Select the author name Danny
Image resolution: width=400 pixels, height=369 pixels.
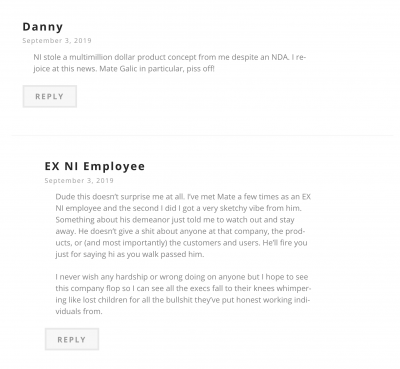tap(43, 27)
